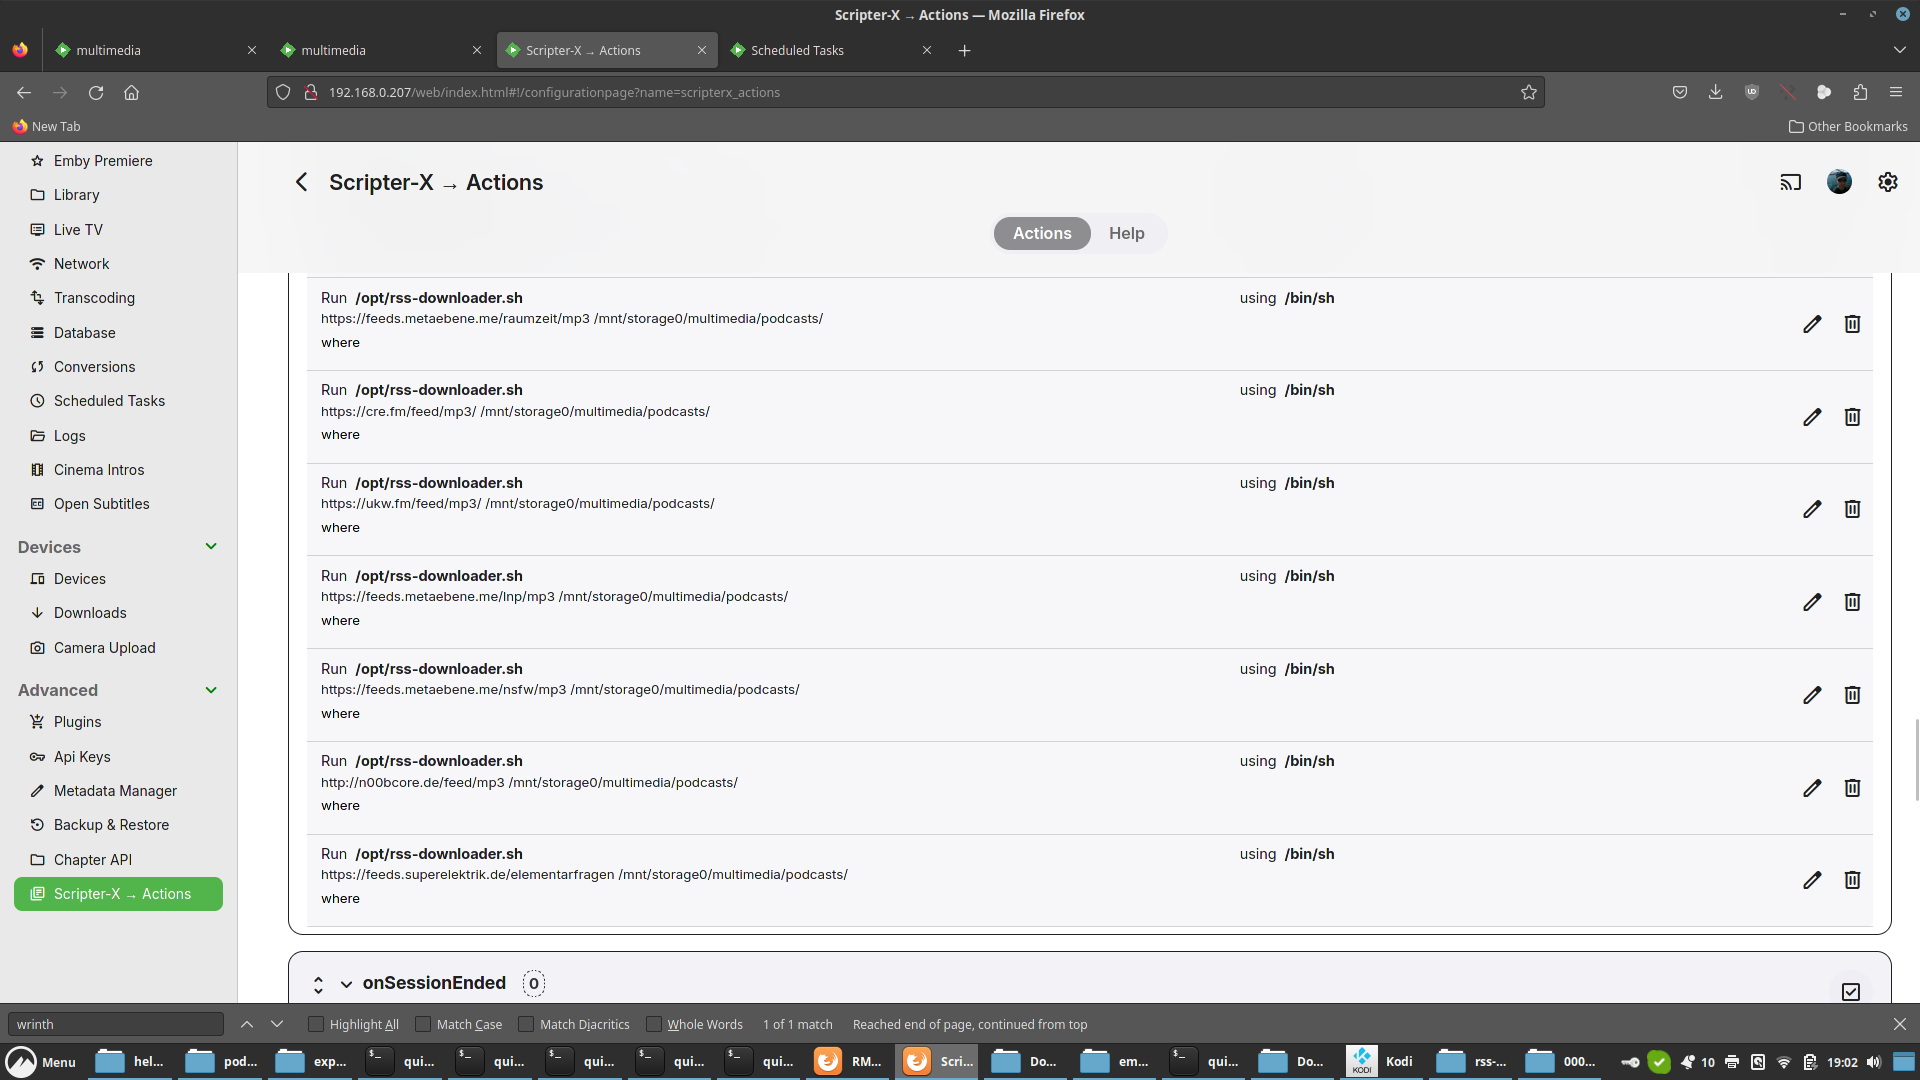Click the find bar search field
The width and height of the screenshot is (1920, 1080).
click(x=115, y=1024)
